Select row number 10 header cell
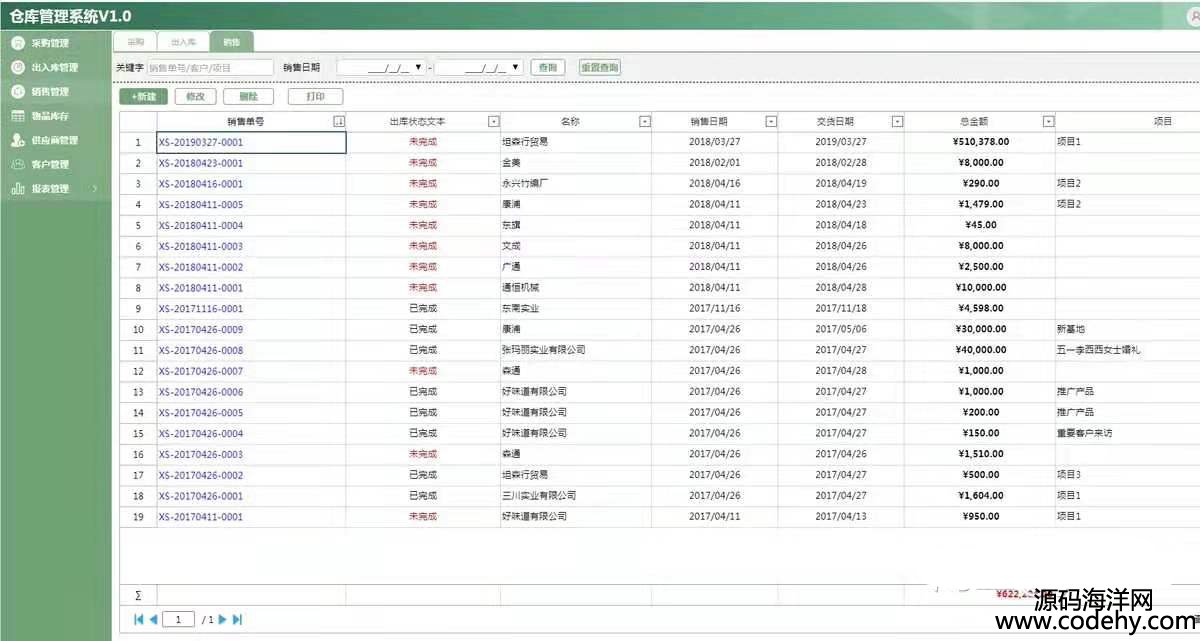 138,329
